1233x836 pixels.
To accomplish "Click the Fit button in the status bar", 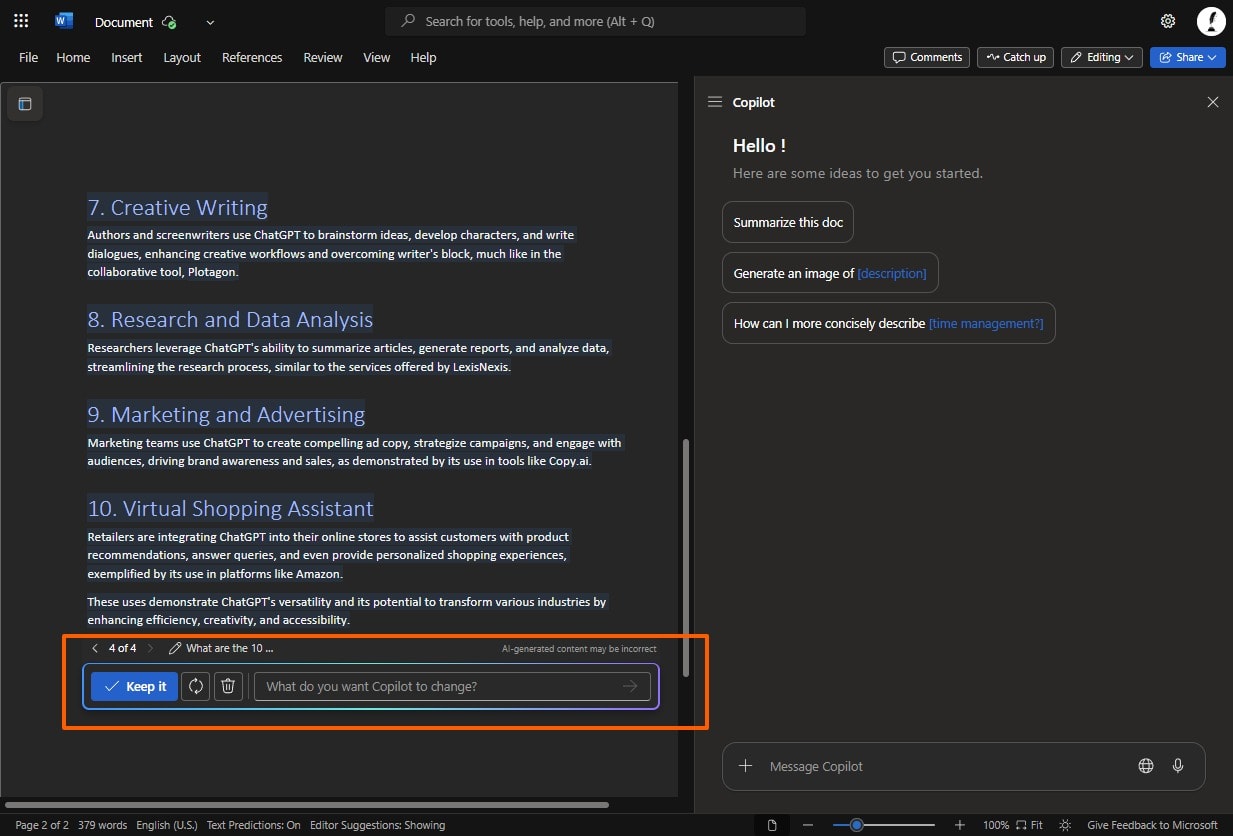I will [x=1029, y=825].
